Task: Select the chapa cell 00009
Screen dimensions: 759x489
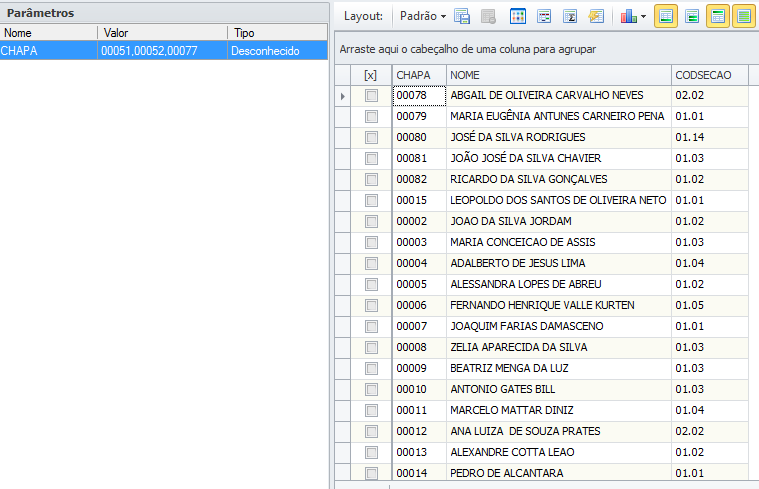Action: [x=419, y=368]
